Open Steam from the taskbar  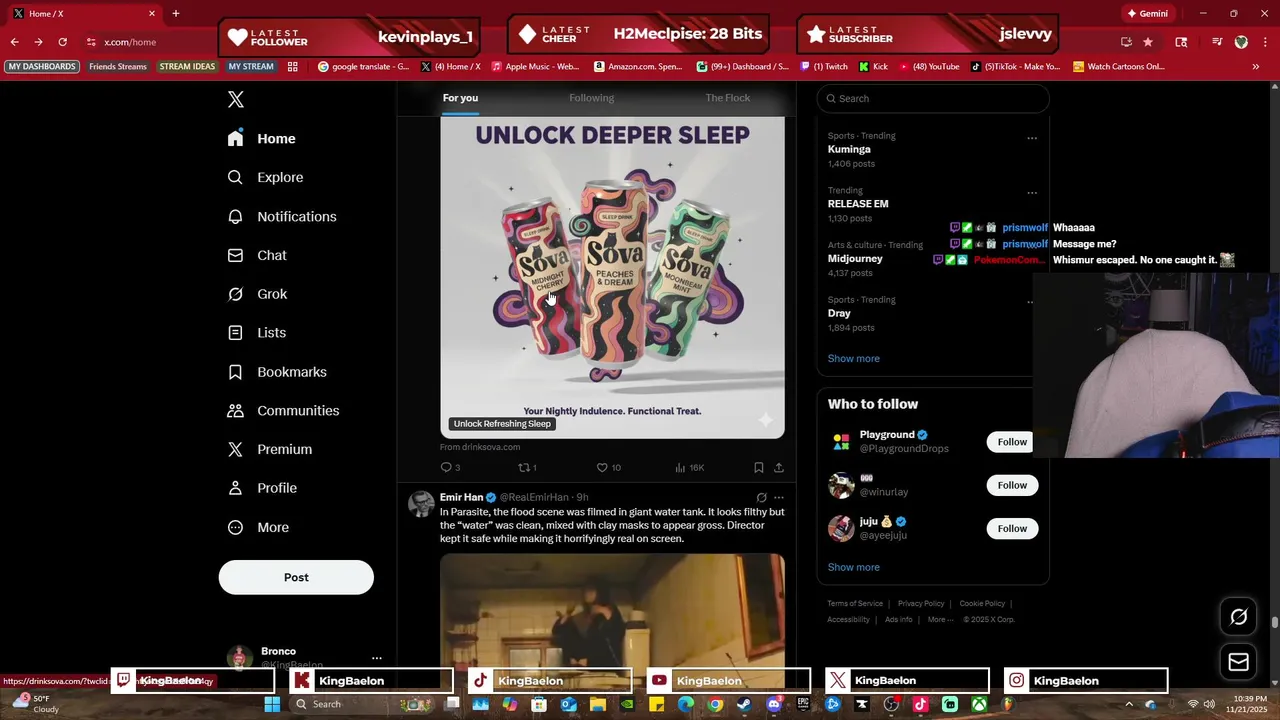tap(744, 704)
